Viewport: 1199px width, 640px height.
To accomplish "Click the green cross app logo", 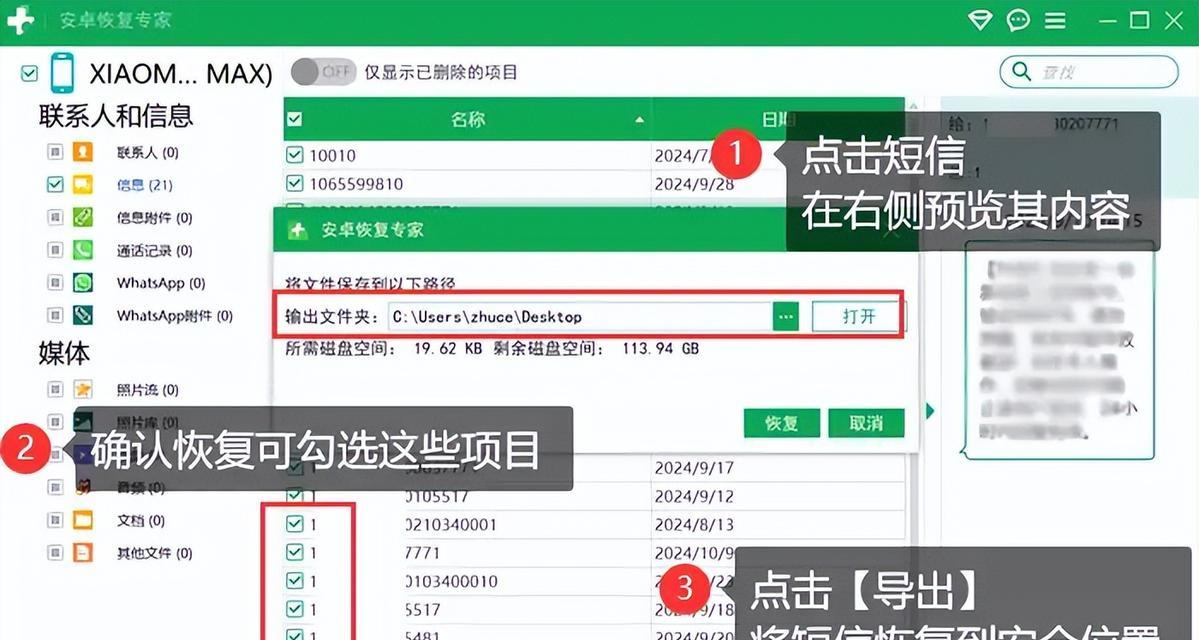I will coord(19,20).
